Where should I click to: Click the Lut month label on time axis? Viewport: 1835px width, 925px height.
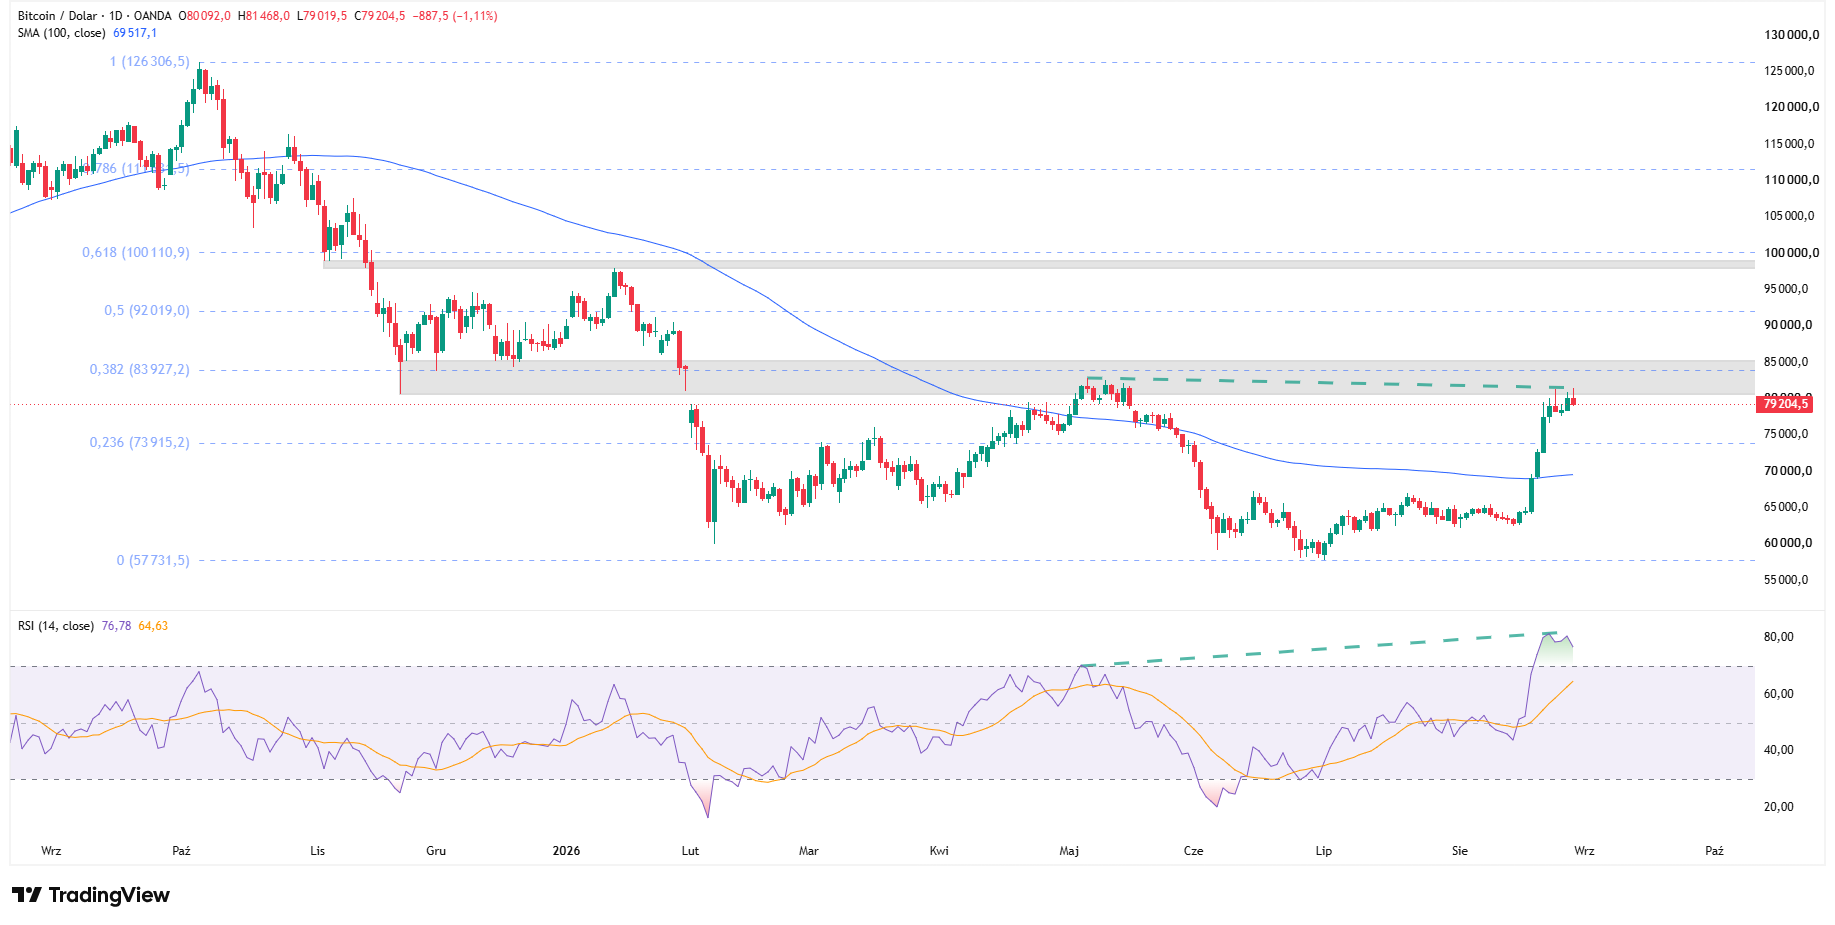tap(690, 851)
